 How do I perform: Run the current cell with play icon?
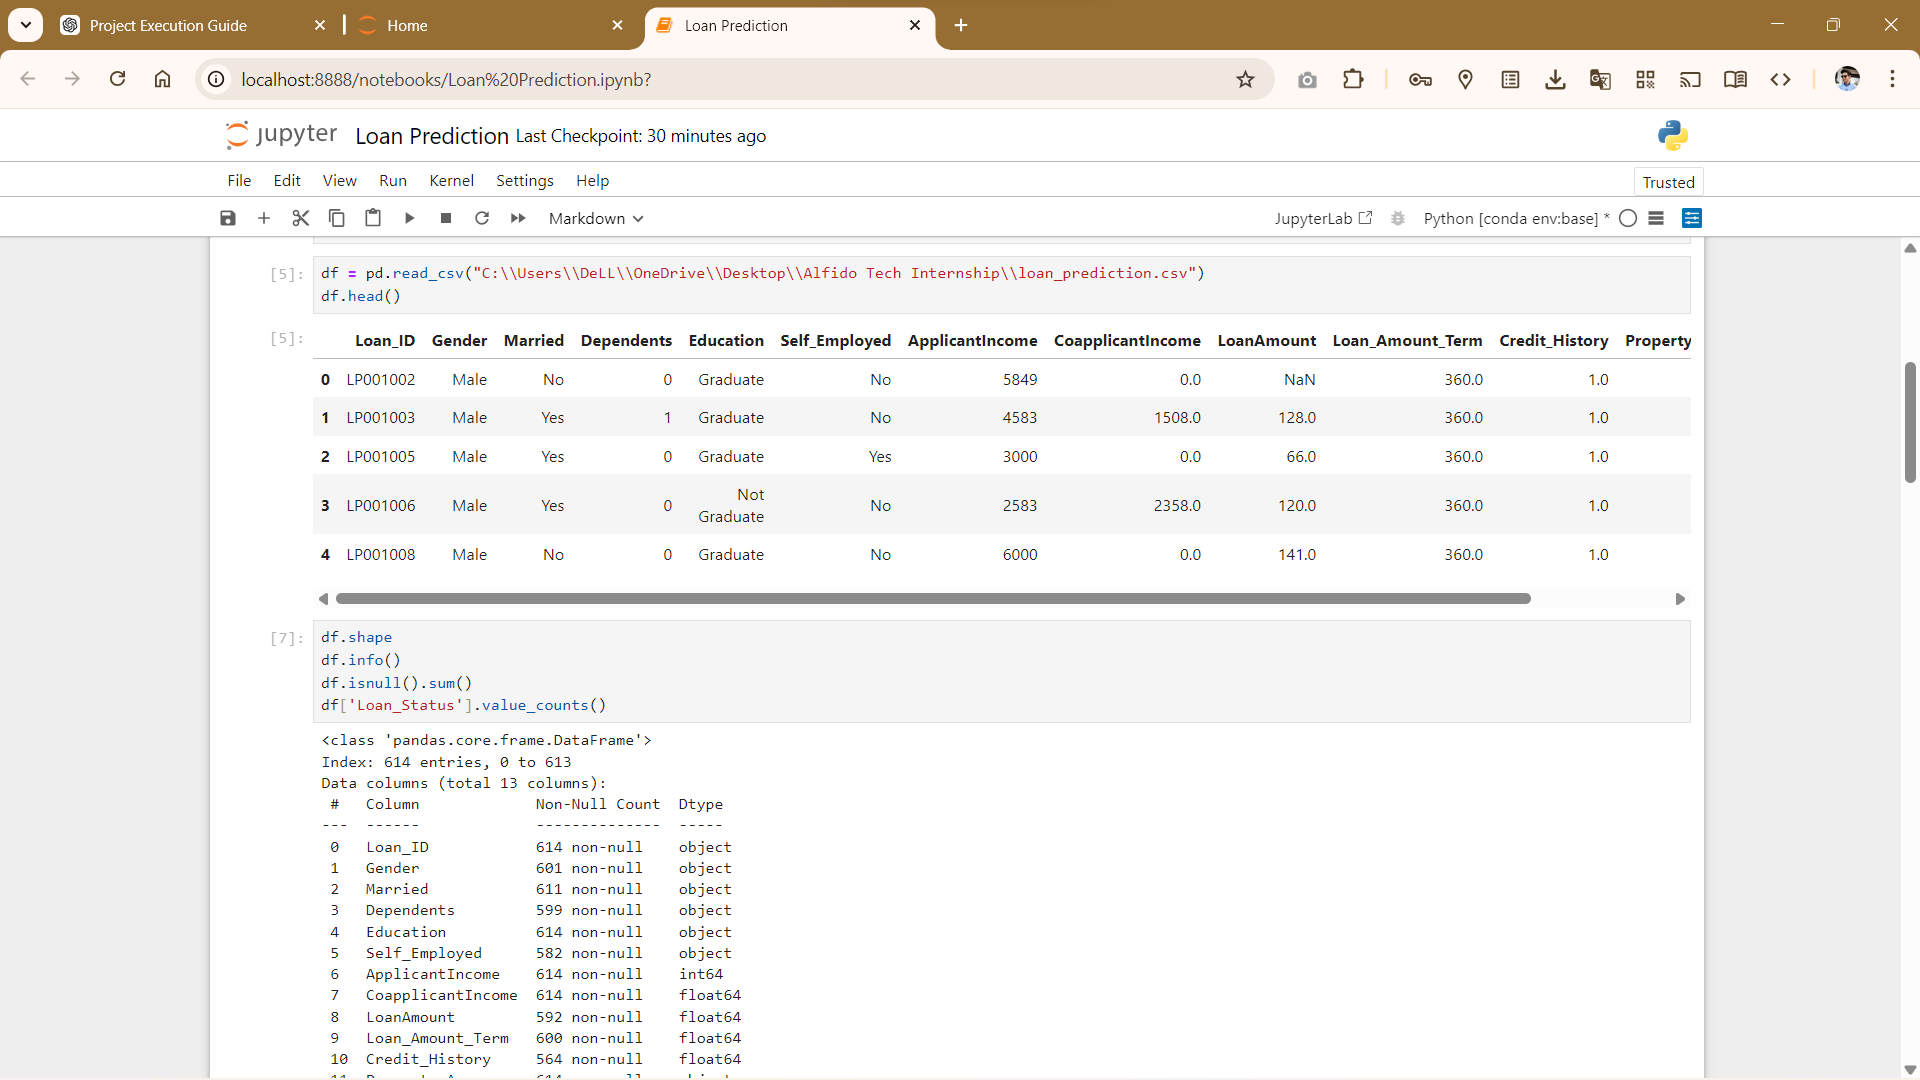409,218
